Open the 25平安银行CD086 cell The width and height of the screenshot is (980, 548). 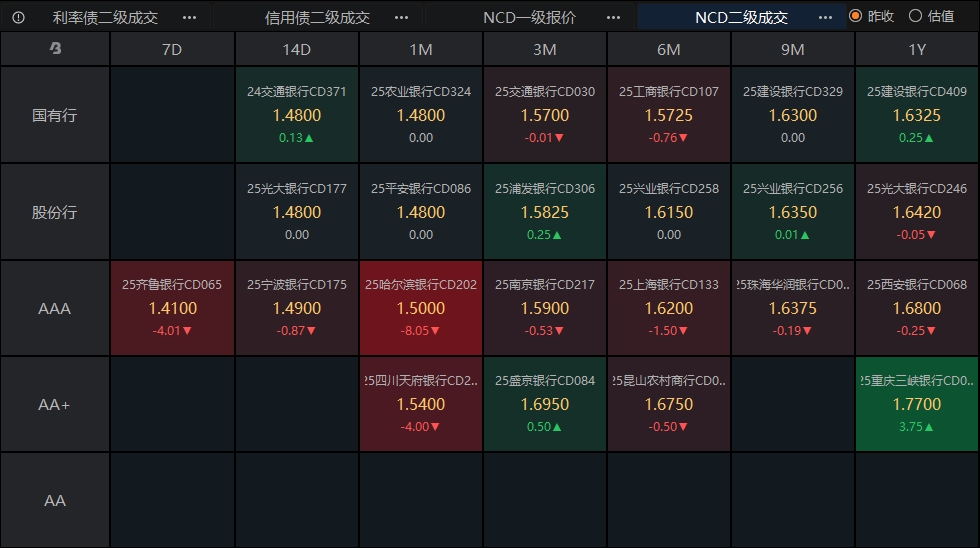(x=421, y=212)
